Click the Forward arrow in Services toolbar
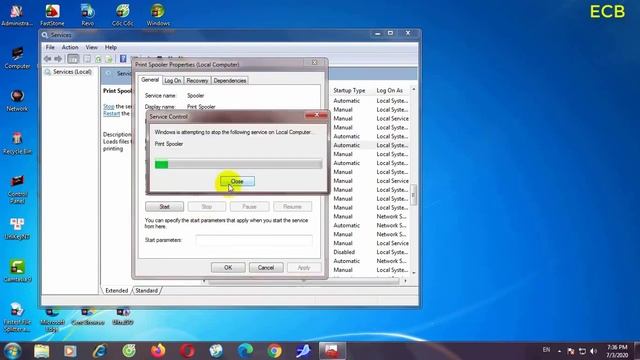 (x=58, y=59)
